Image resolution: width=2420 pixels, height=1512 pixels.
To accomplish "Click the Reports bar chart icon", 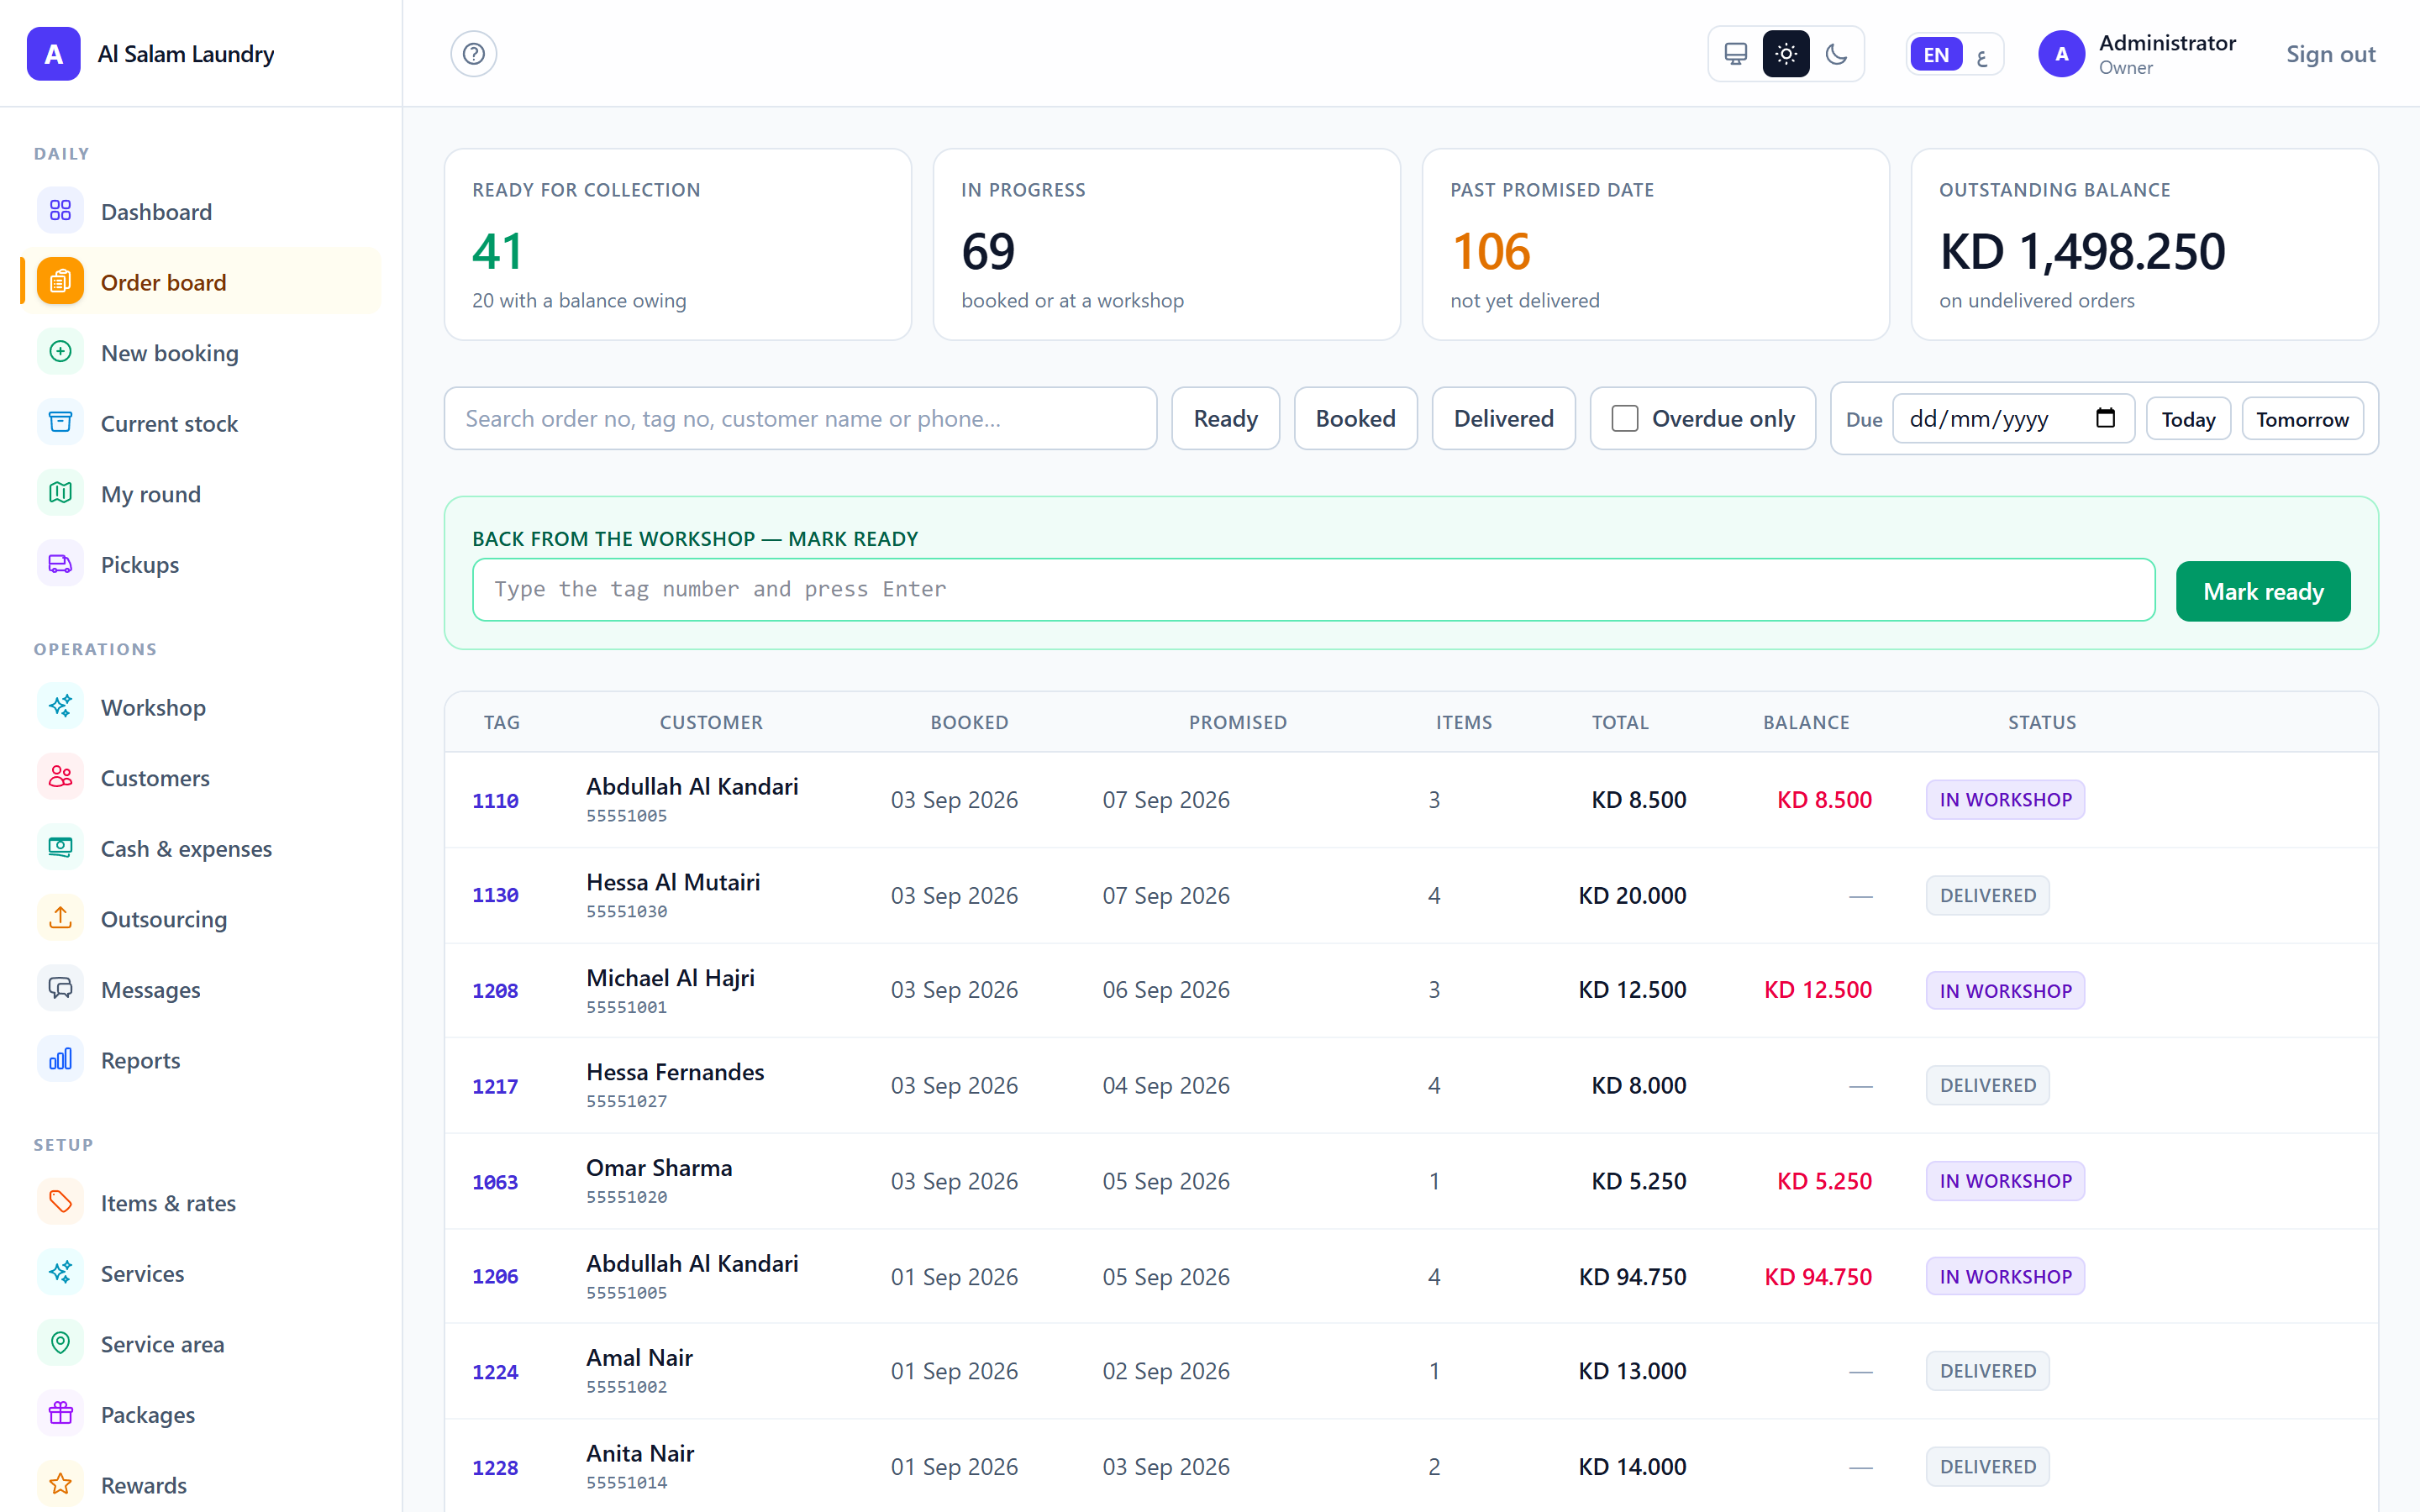I will (x=60, y=1059).
